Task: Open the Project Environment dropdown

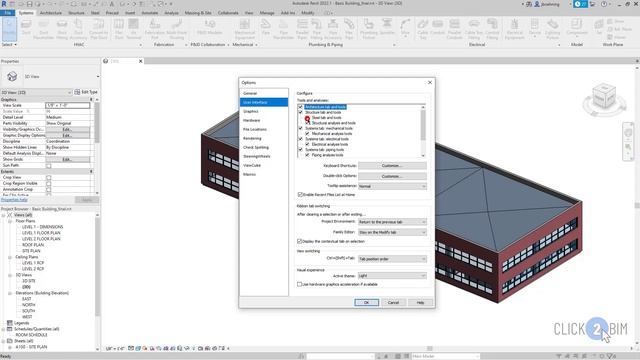Action: [392, 222]
